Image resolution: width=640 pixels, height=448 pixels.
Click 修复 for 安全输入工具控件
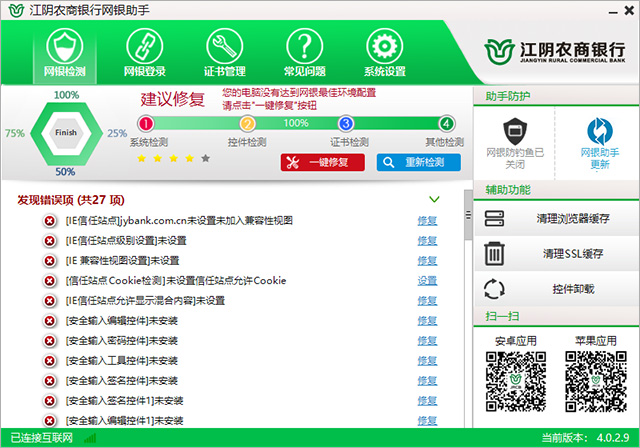click(x=427, y=361)
